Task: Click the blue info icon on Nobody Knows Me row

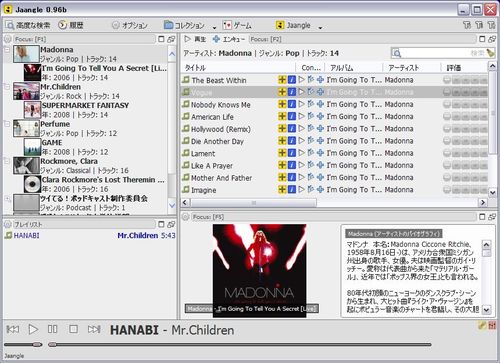Action: click(292, 104)
